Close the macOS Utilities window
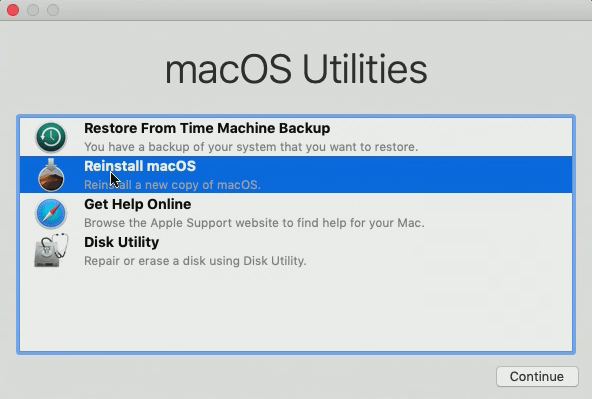 (13, 10)
